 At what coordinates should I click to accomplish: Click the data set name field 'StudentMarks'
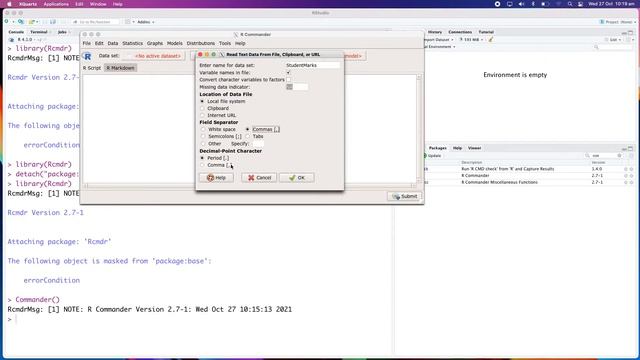[312, 65]
